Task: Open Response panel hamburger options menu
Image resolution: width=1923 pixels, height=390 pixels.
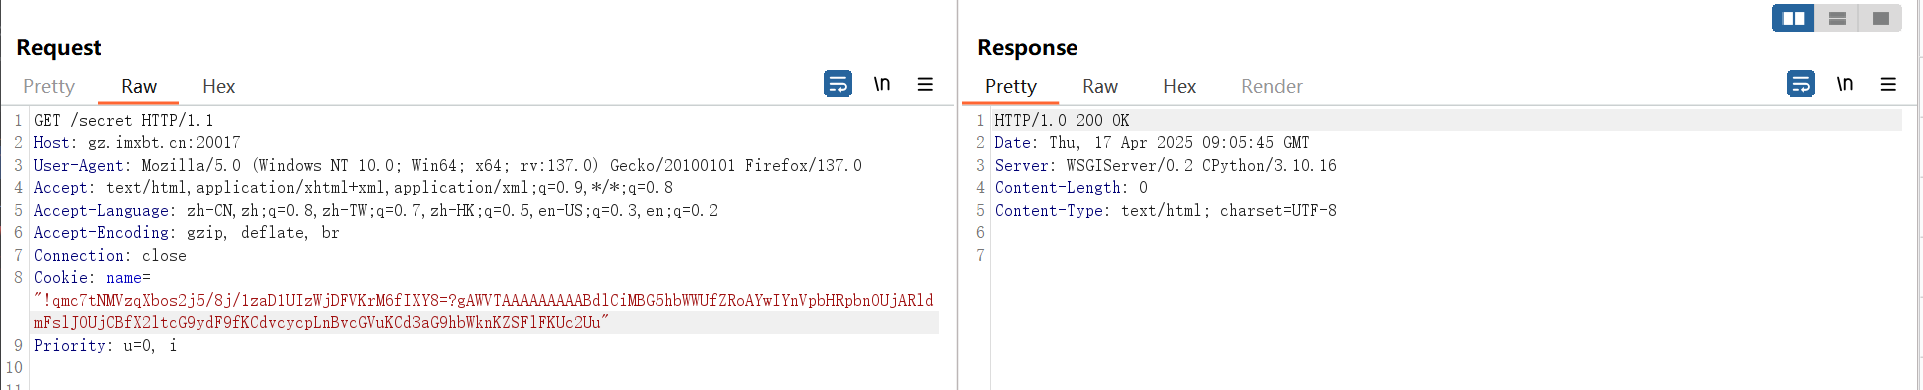Action: pyautogui.click(x=1888, y=84)
